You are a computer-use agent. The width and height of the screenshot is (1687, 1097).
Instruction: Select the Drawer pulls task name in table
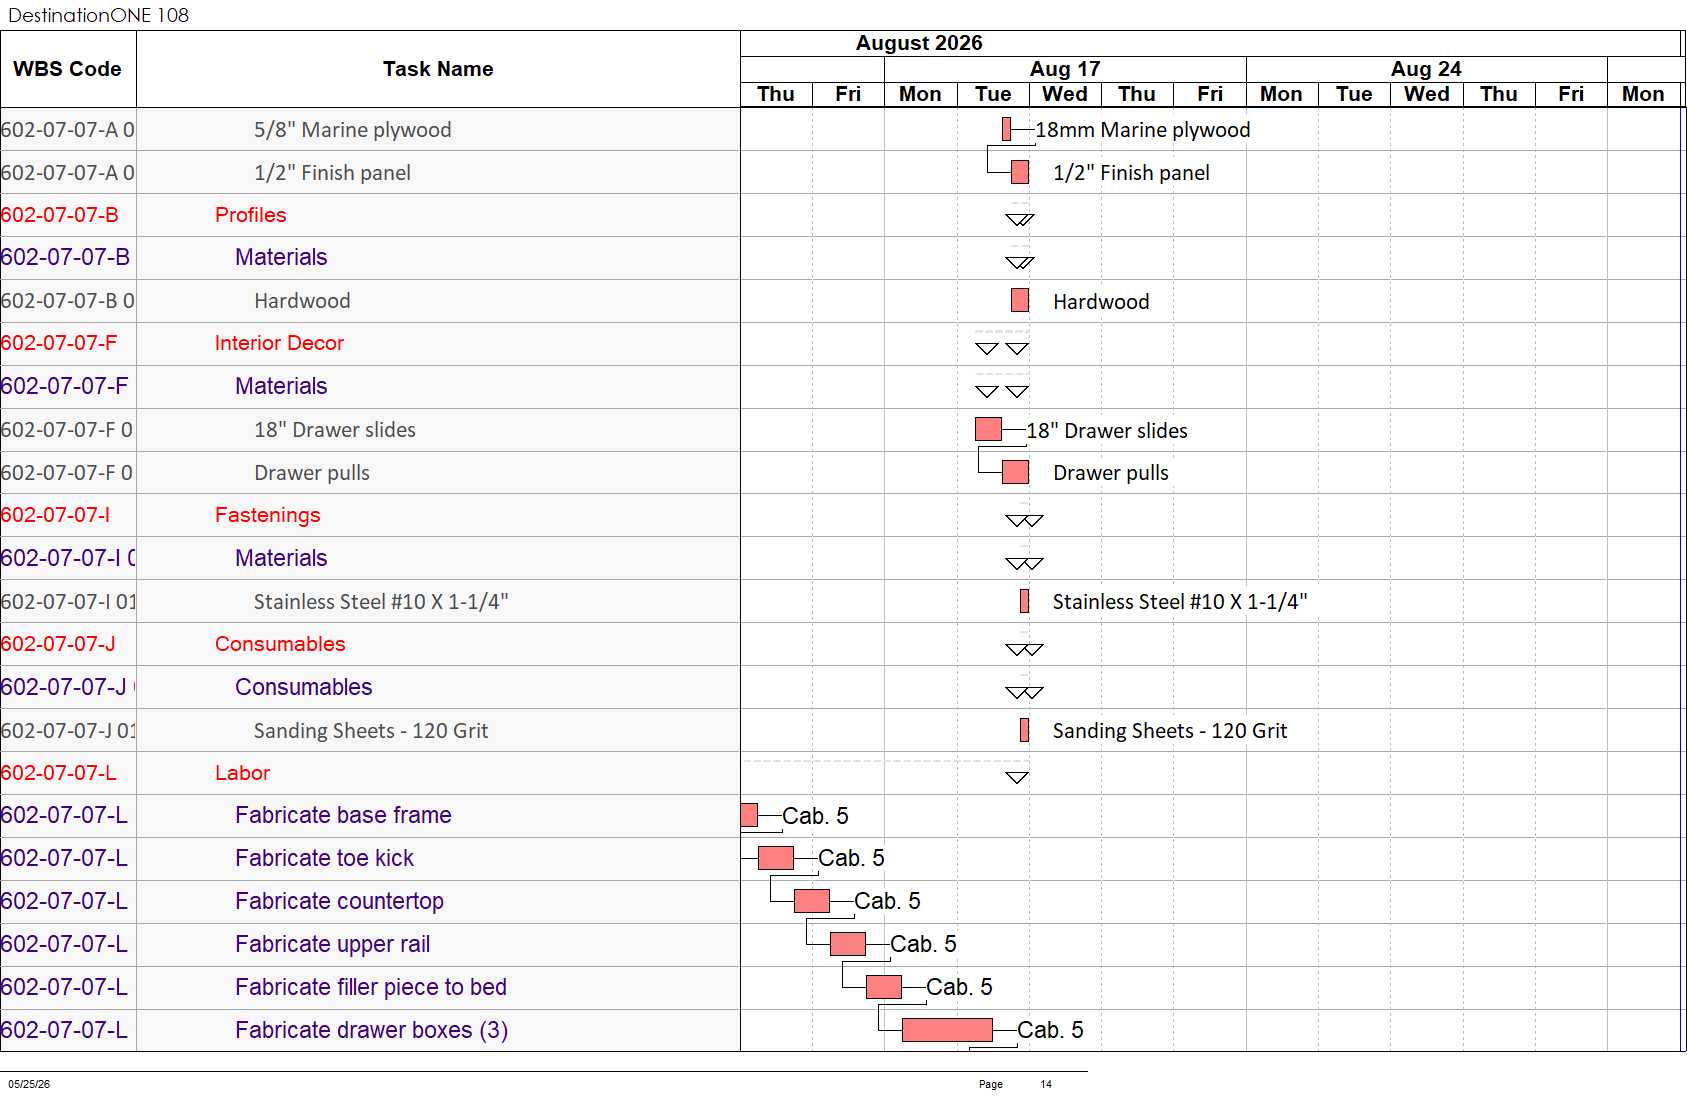[312, 473]
